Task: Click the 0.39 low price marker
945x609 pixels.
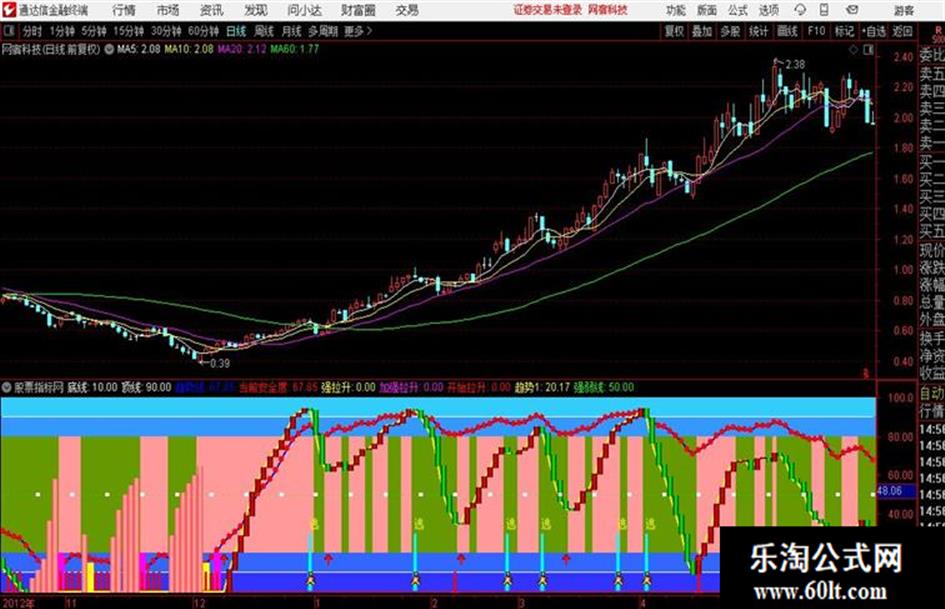Action: (219, 363)
